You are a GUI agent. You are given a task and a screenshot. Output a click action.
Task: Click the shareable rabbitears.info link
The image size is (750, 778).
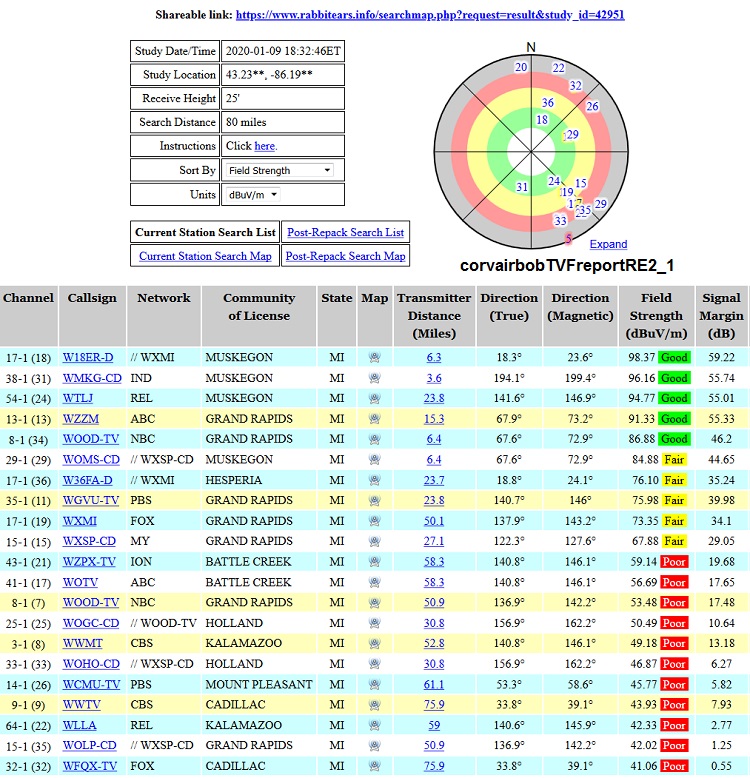pos(430,16)
